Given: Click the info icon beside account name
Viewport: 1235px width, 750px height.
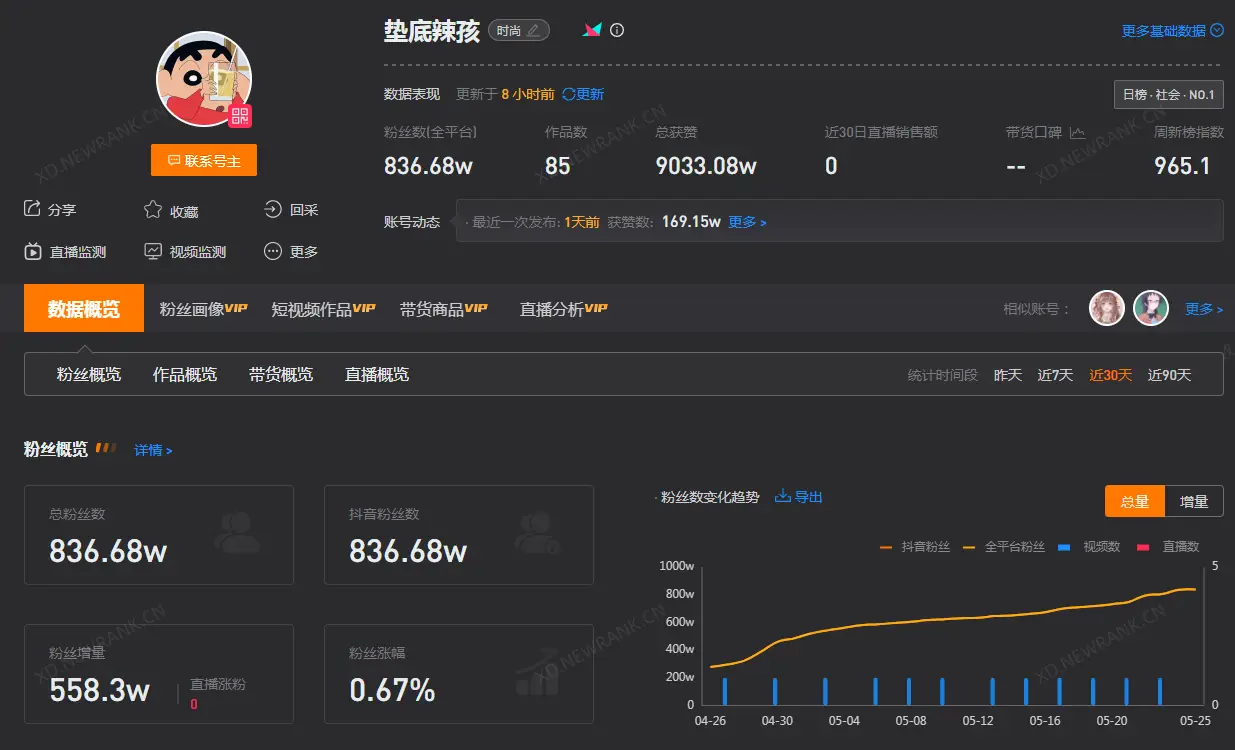Looking at the screenshot, I should pyautogui.click(x=617, y=30).
